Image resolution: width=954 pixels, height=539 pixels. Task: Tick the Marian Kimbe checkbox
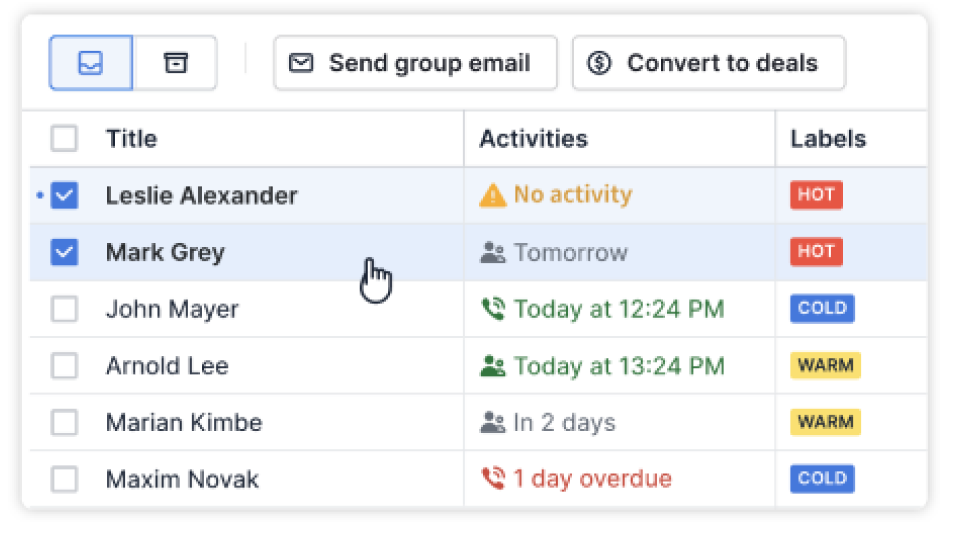point(64,423)
